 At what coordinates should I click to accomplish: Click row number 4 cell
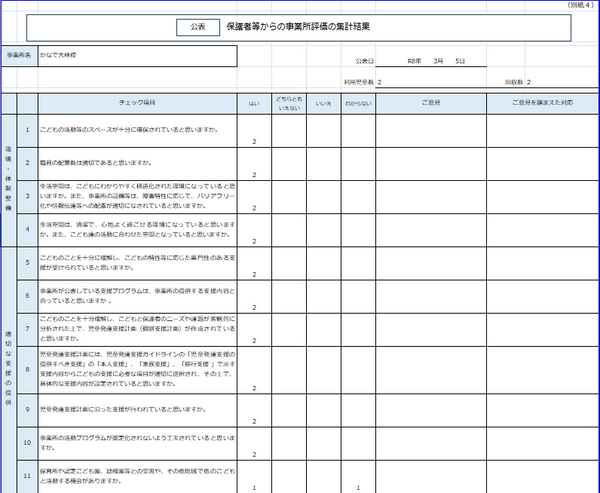tap(27, 230)
